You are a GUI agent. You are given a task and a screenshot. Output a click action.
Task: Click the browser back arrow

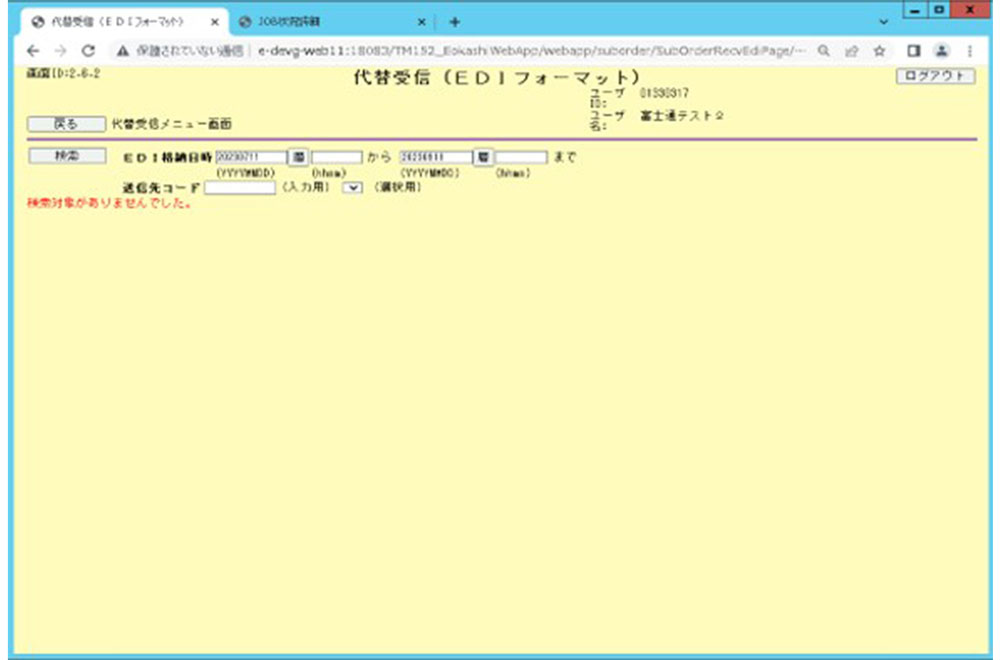point(34,50)
